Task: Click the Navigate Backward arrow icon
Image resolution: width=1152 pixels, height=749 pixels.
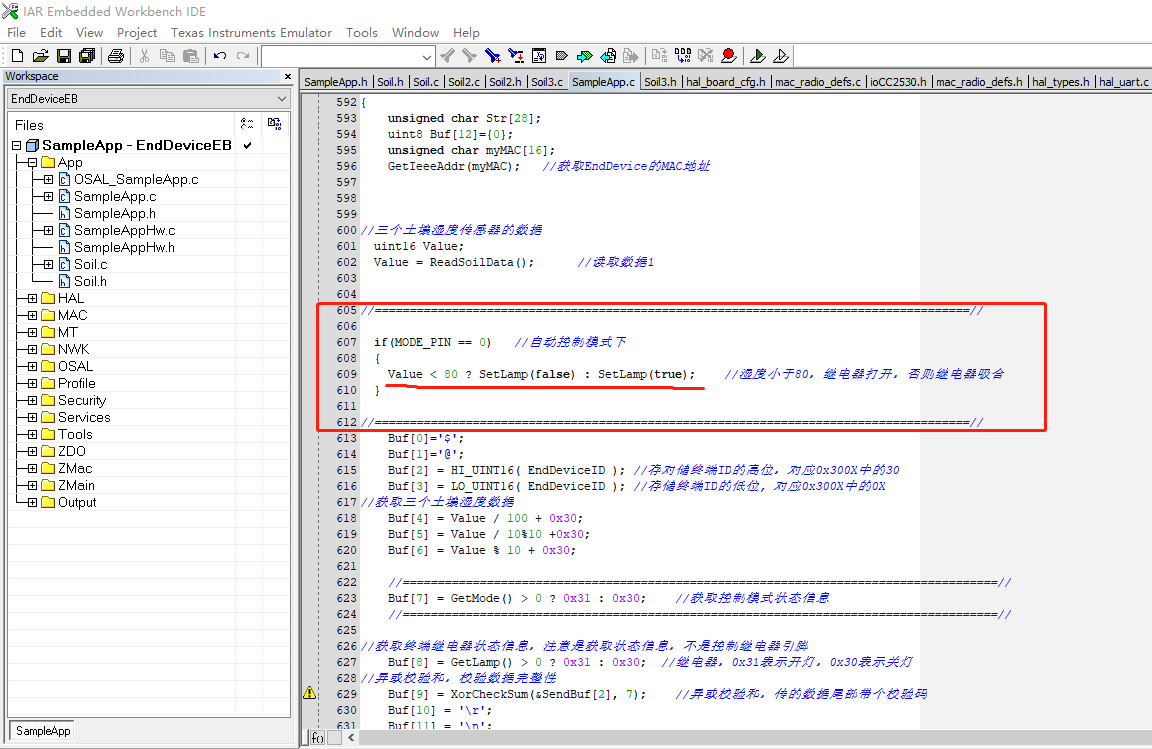Action: pos(608,56)
